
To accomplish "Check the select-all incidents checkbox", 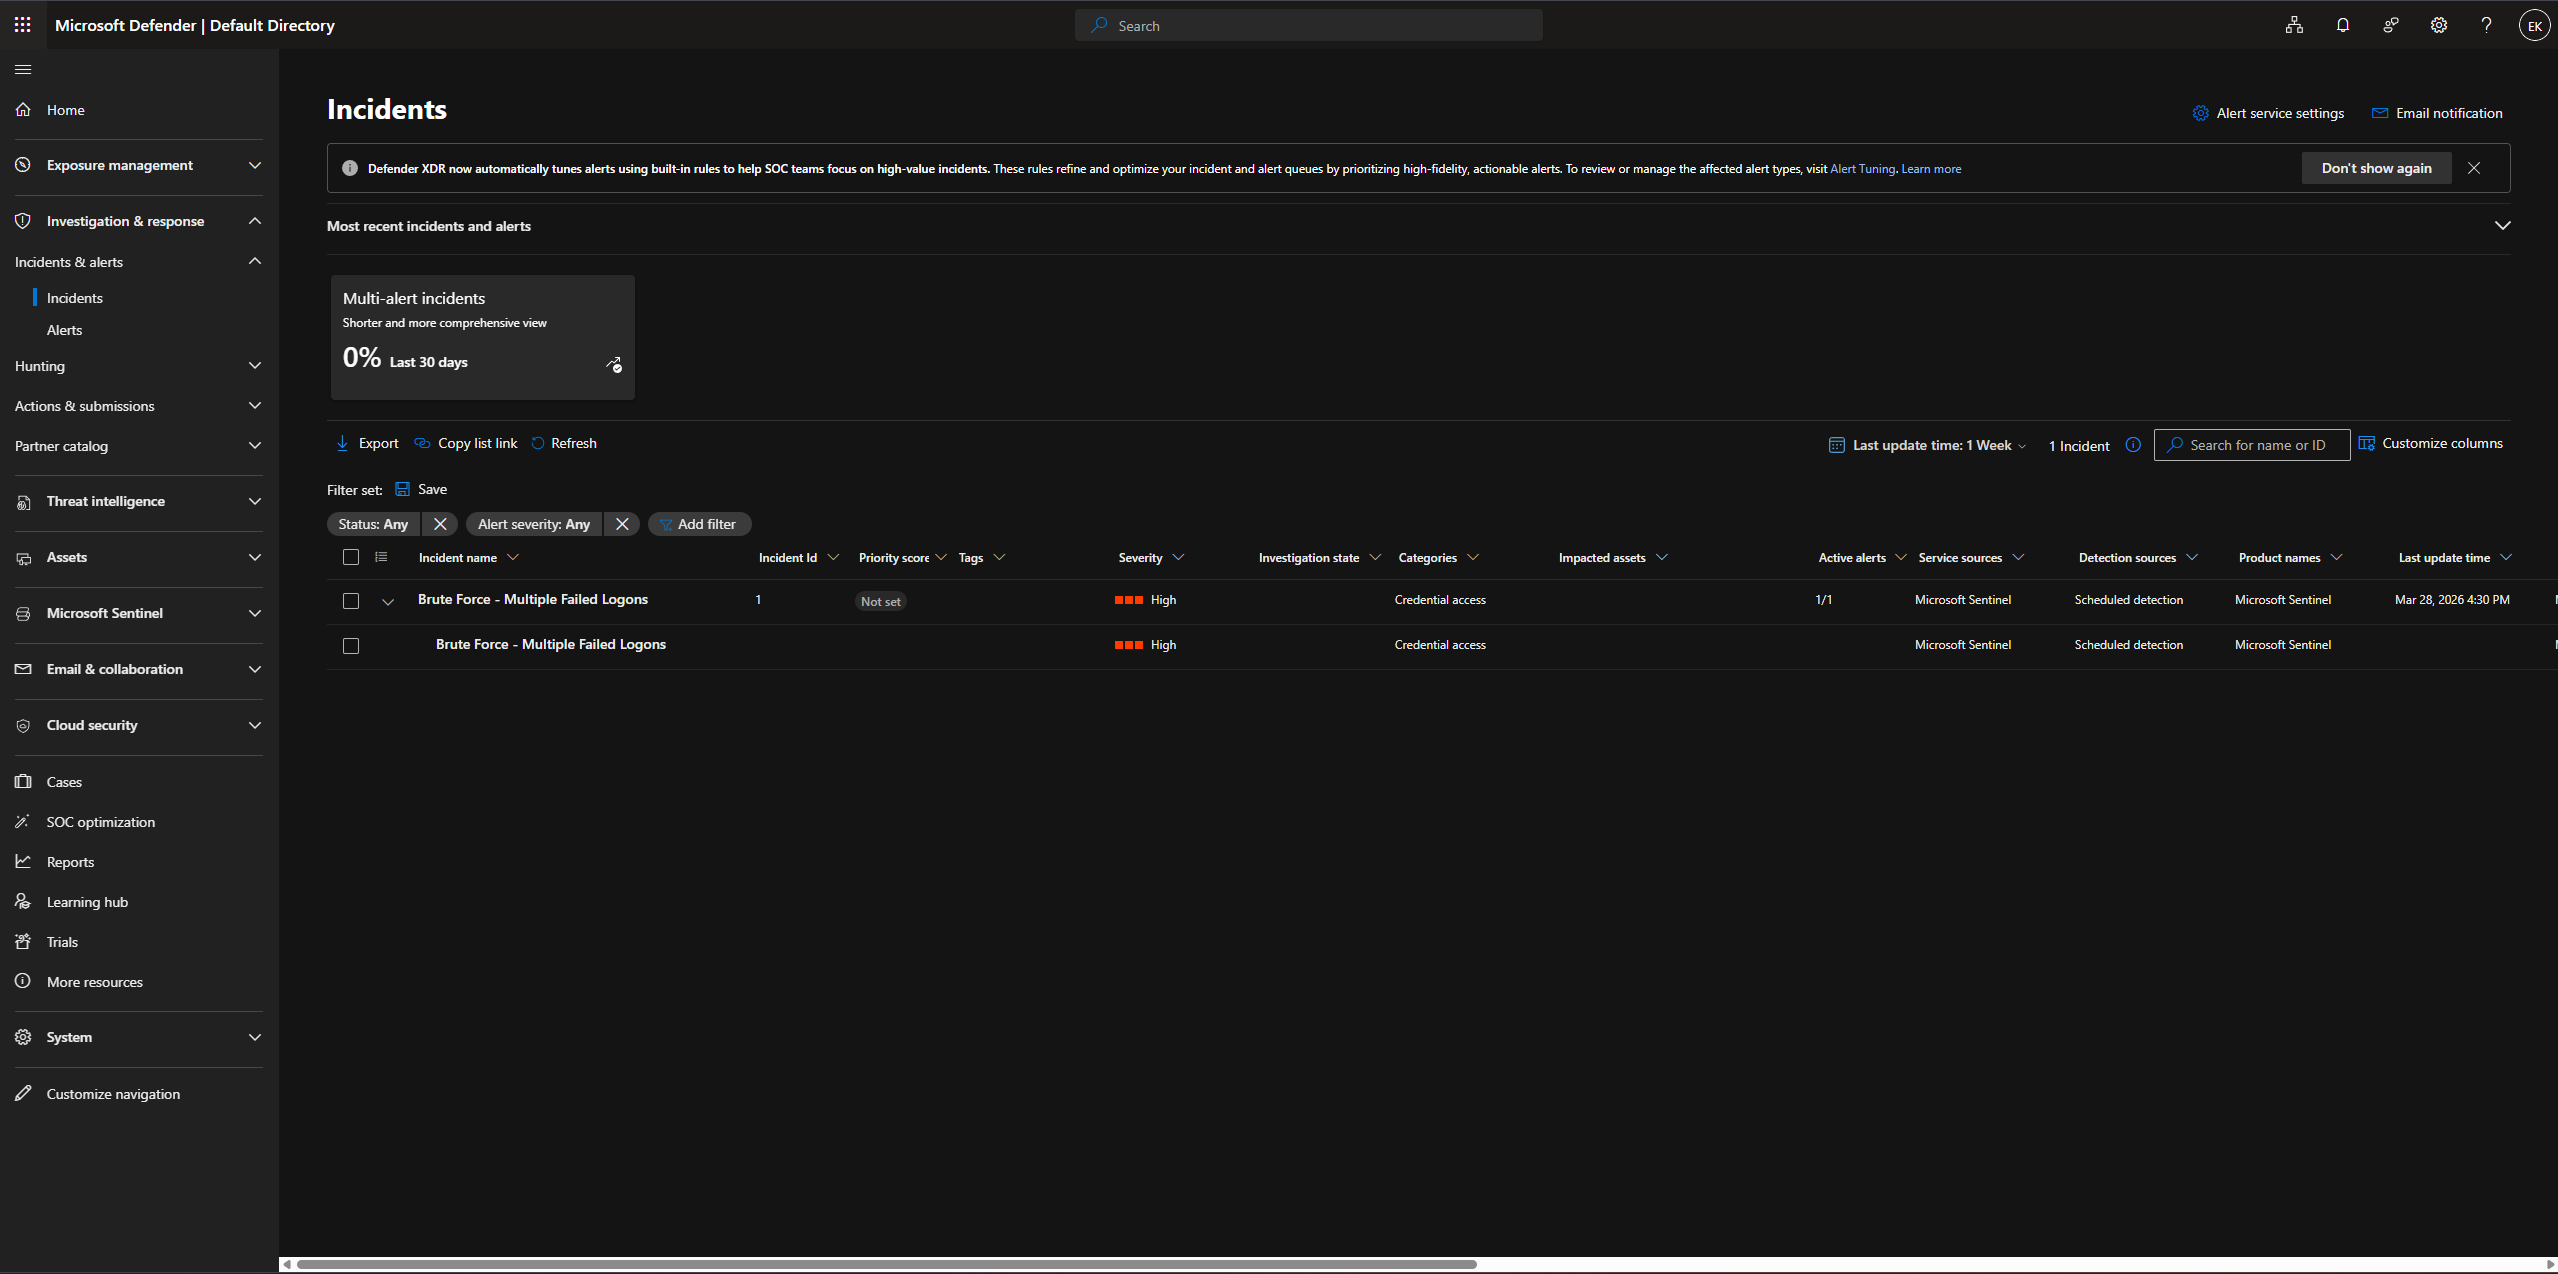I will point(351,557).
